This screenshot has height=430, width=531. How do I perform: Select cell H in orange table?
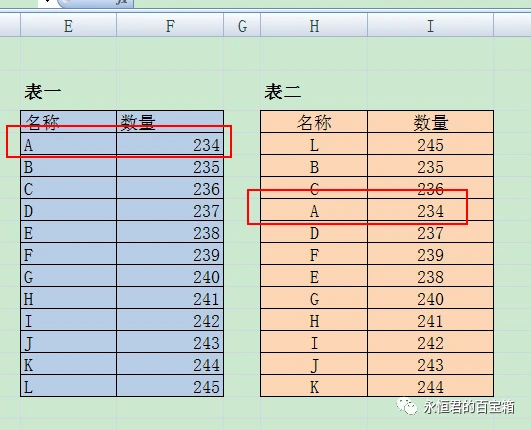click(314, 320)
